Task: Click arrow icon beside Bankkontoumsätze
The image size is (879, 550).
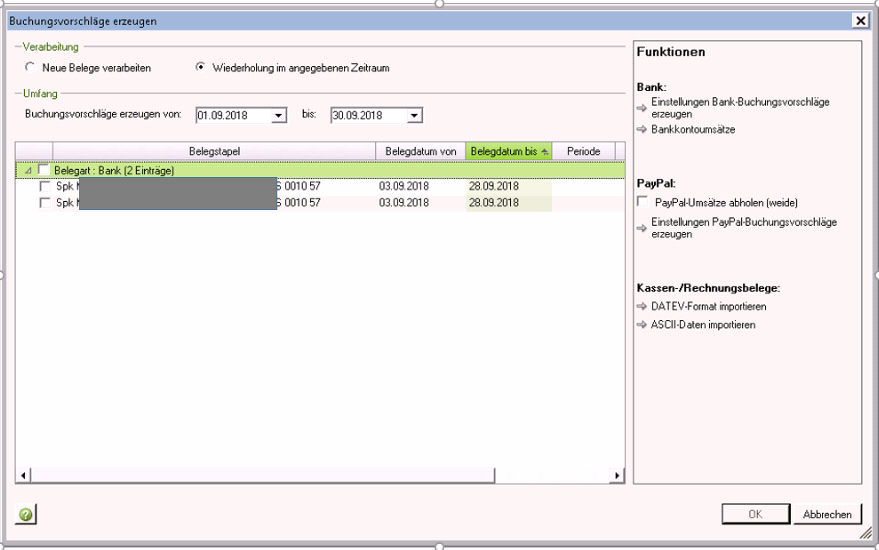Action: pyautogui.click(x=642, y=130)
